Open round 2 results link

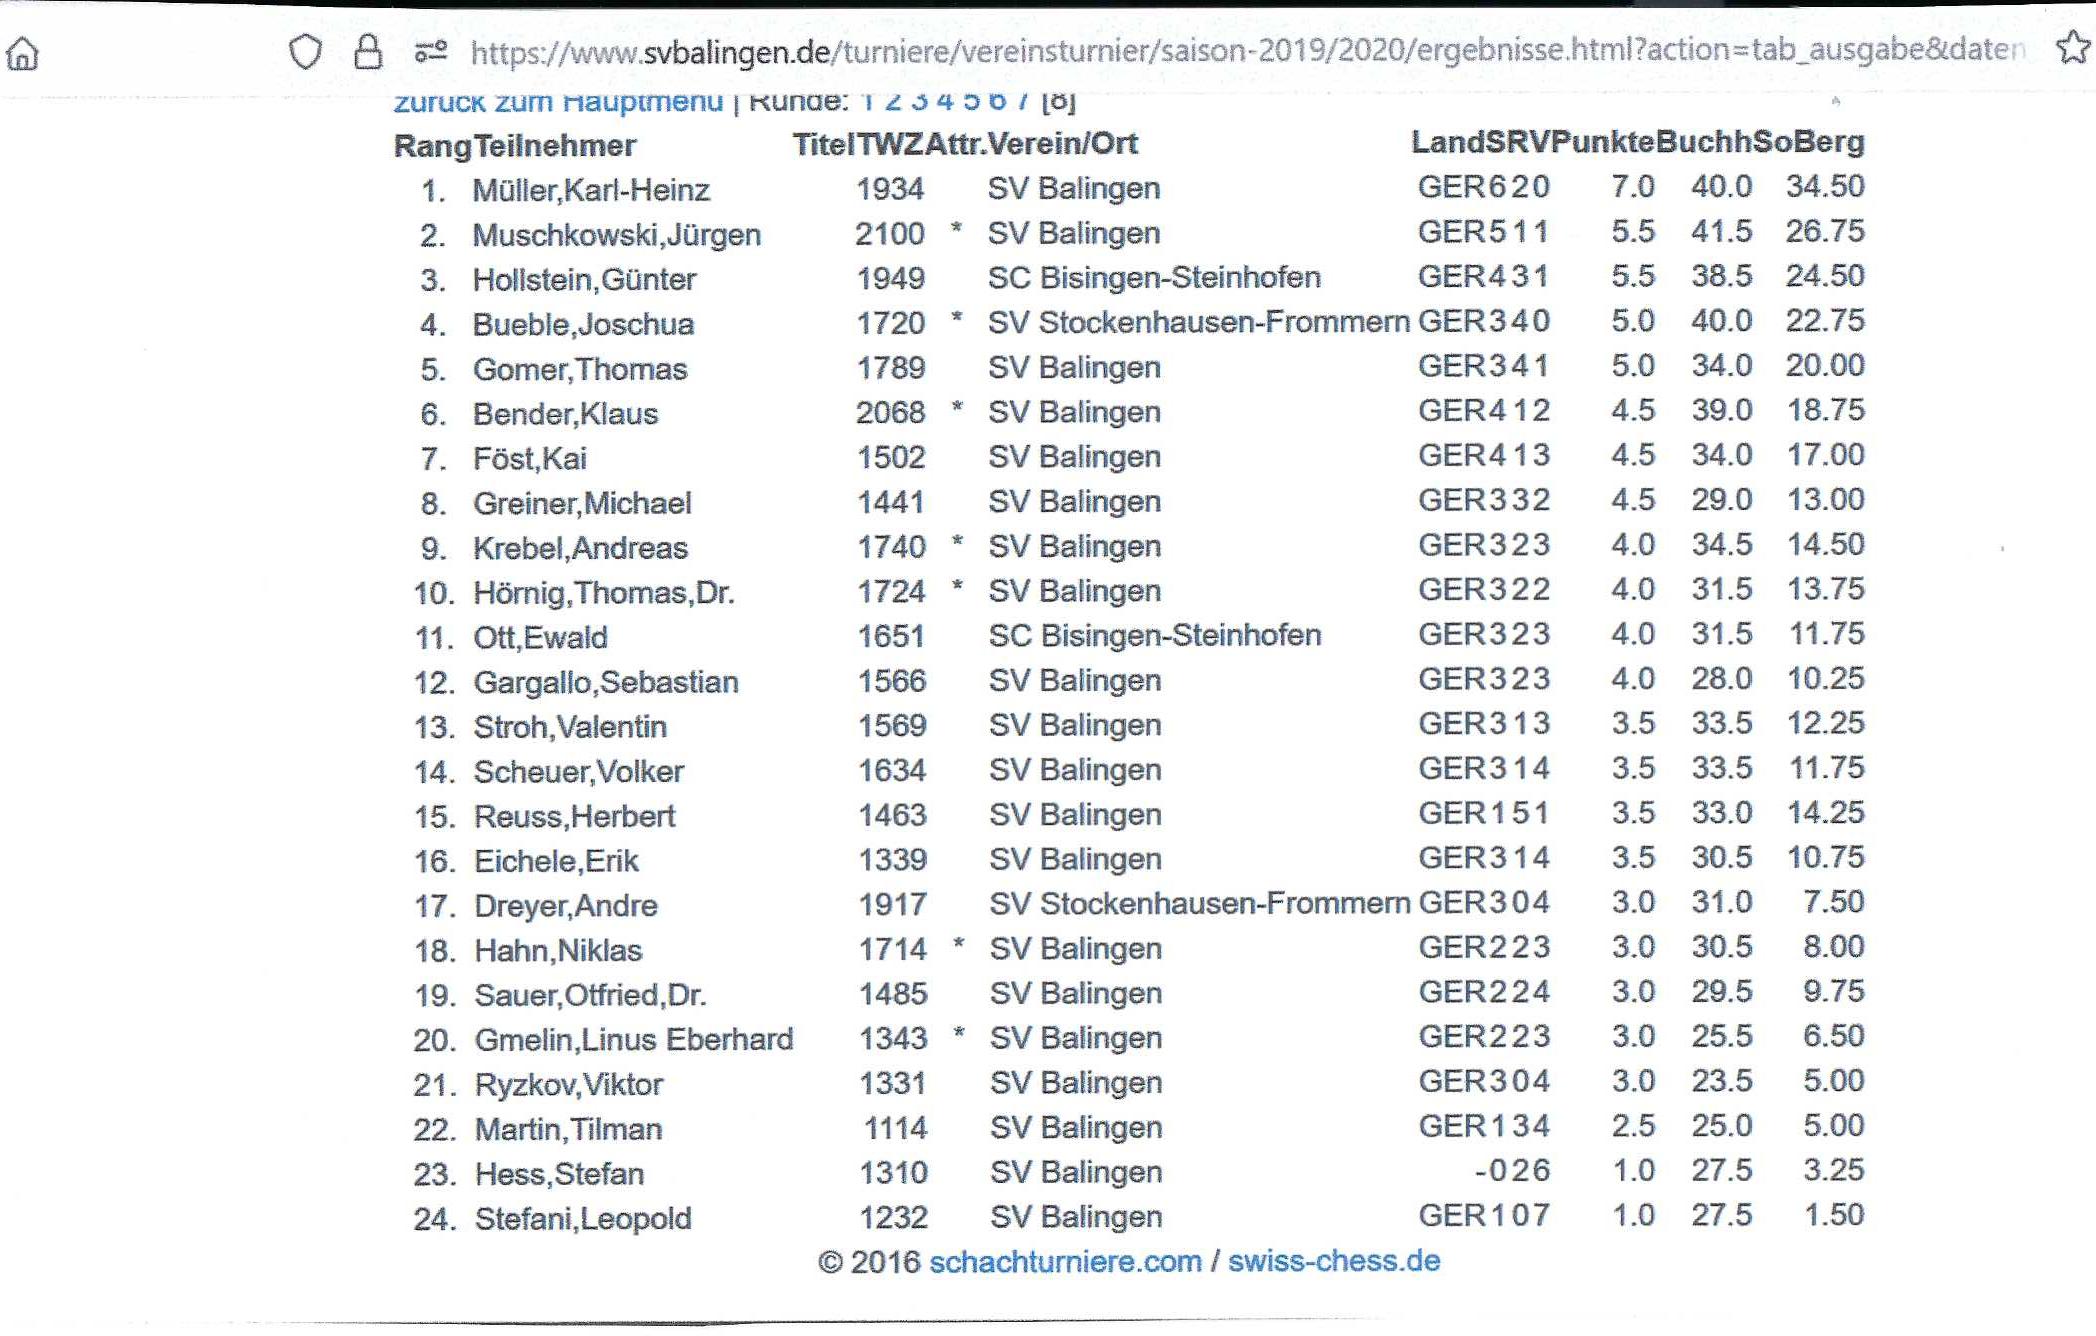(x=892, y=101)
